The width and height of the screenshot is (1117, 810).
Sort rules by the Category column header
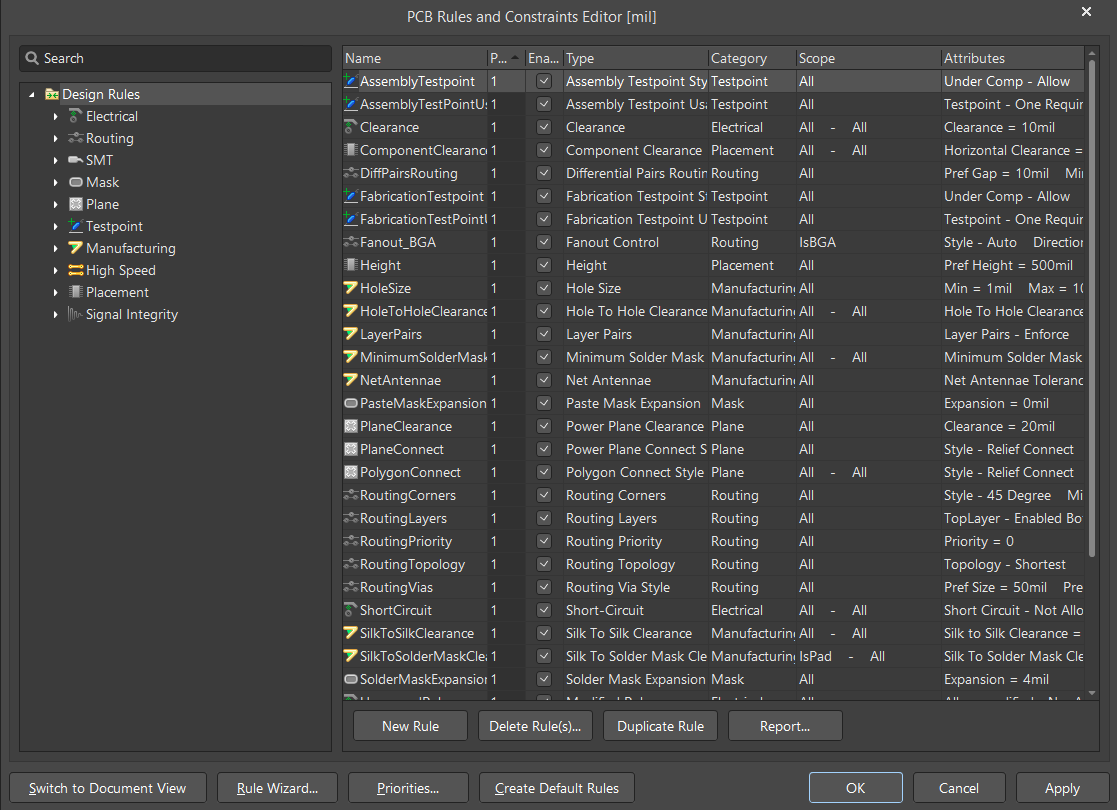pos(752,58)
